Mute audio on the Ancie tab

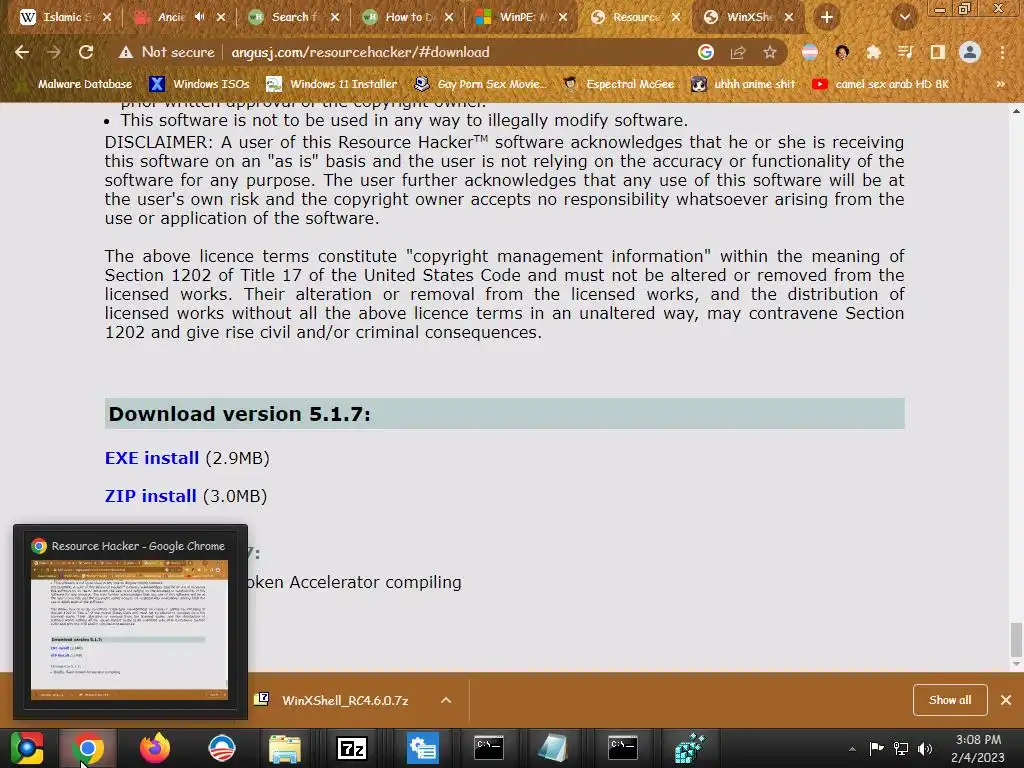[x=200, y=17]
